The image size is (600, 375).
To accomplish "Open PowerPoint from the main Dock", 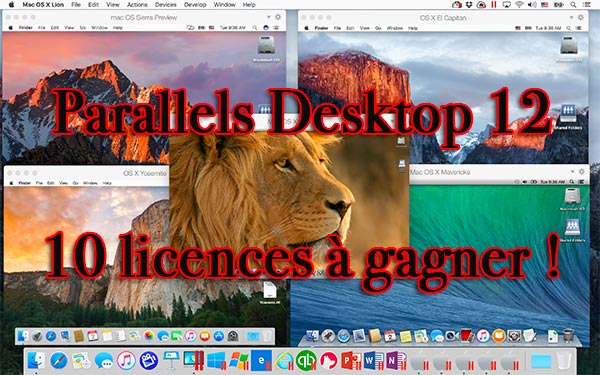I will coord(351,361).
